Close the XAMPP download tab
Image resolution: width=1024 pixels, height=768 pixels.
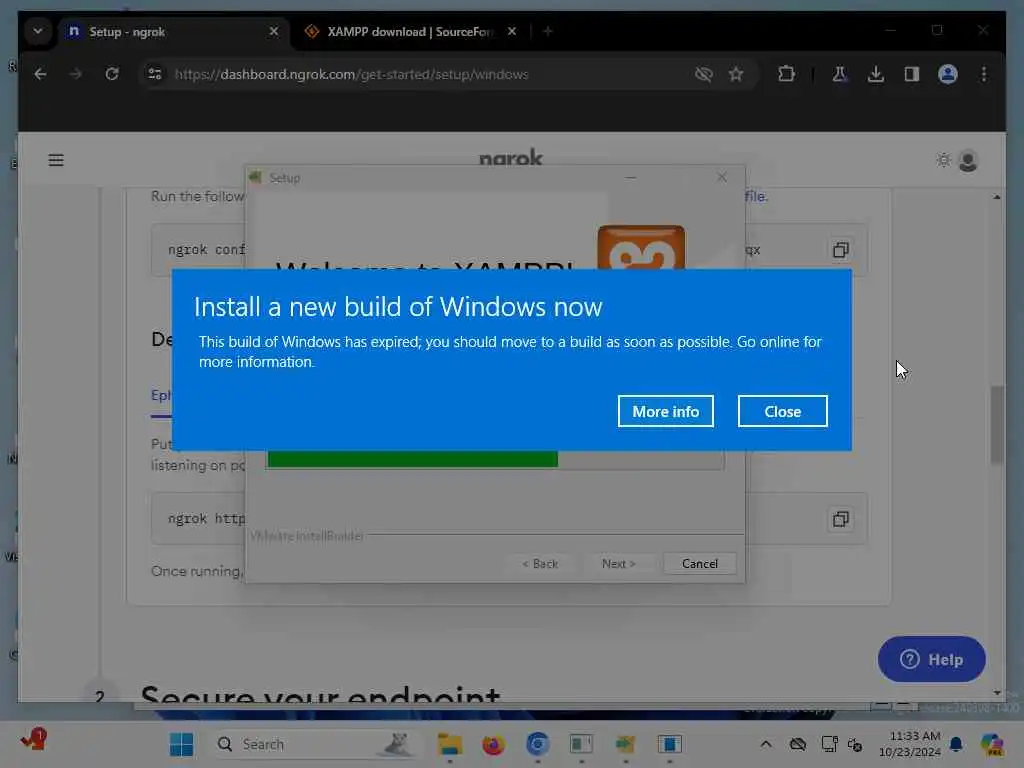(512, 31)
